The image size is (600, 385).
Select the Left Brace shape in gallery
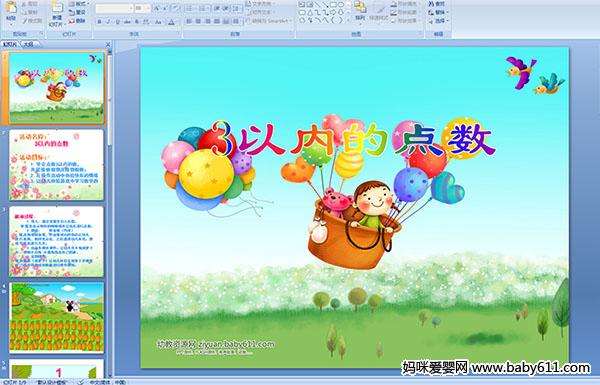[x=333, y=20]
